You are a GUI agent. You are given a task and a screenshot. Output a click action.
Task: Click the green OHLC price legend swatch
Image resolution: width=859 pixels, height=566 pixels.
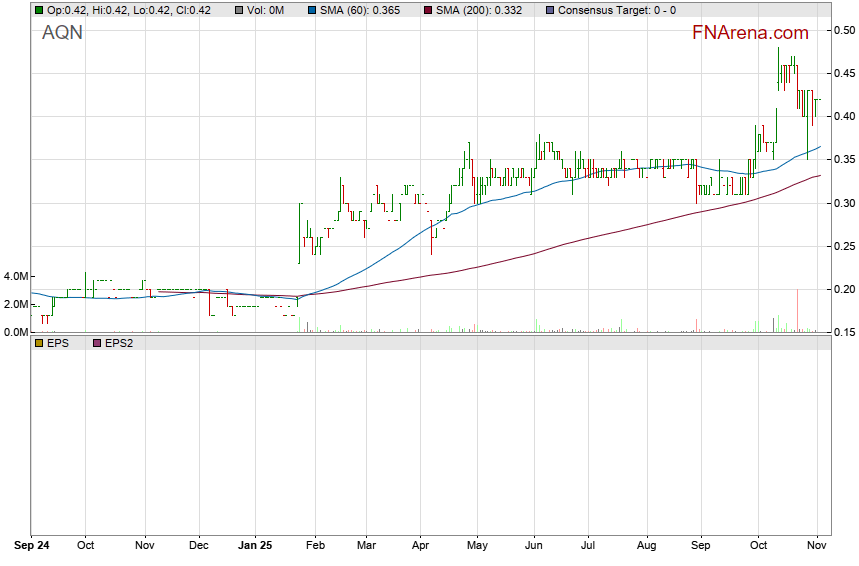click(38, 10)
